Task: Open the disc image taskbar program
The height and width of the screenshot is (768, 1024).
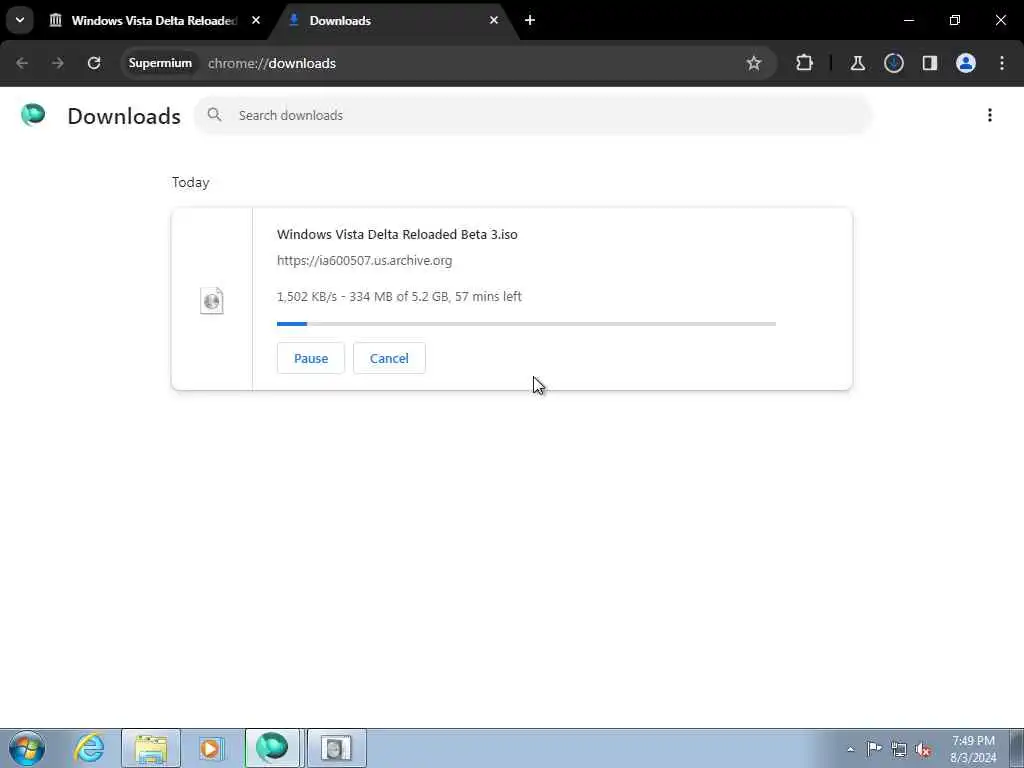Action: [336, 748]
